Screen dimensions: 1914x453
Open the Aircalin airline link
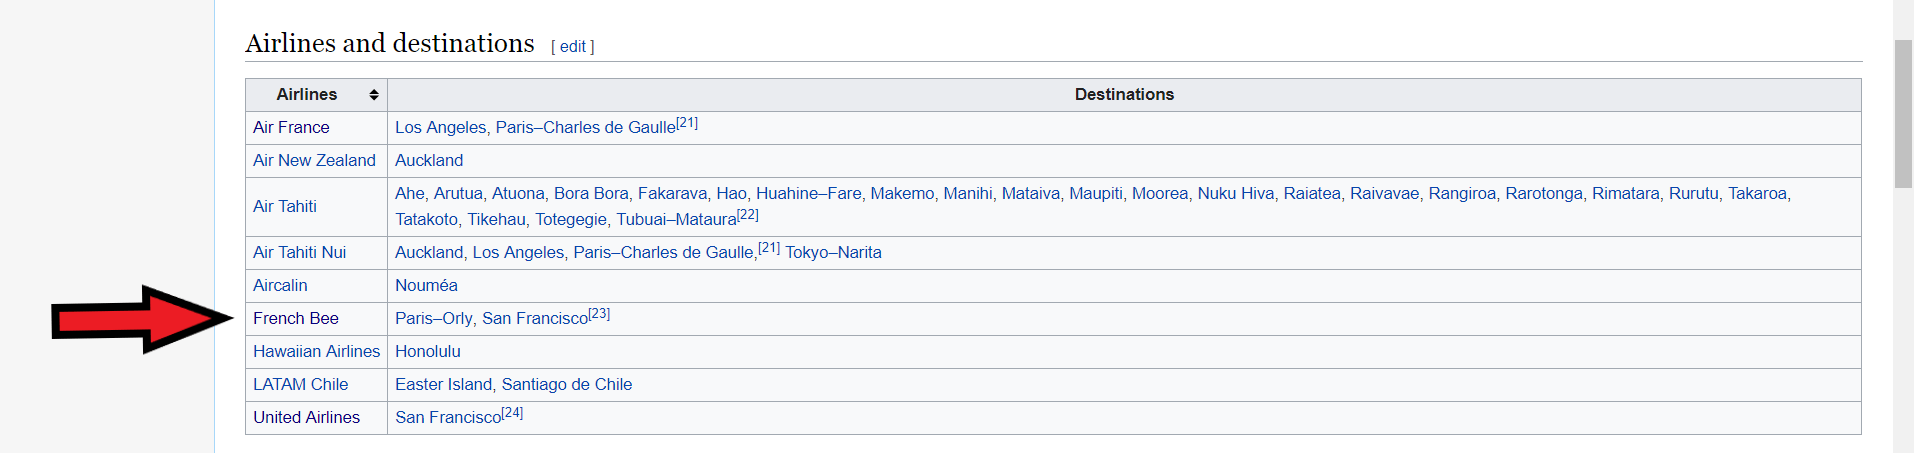[280, 285]
